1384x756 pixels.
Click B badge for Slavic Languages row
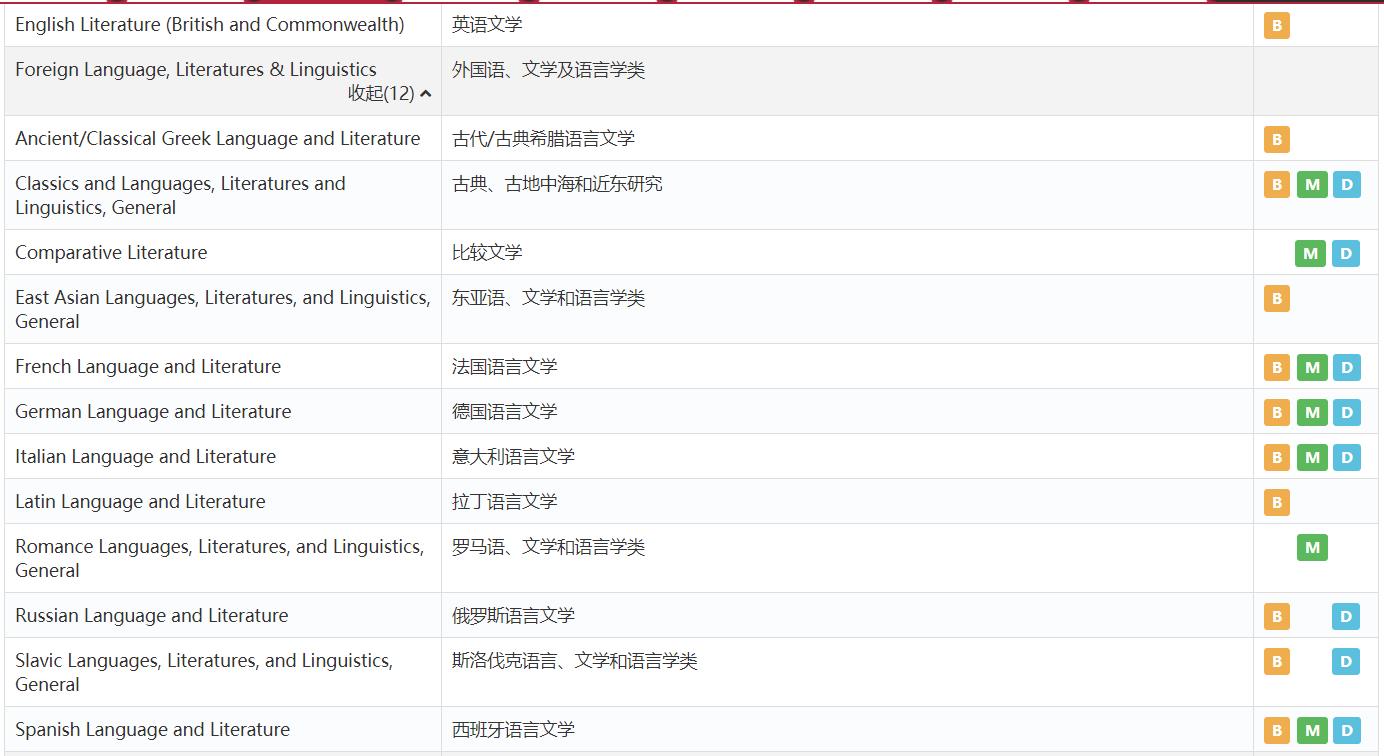pos(1276,661)
